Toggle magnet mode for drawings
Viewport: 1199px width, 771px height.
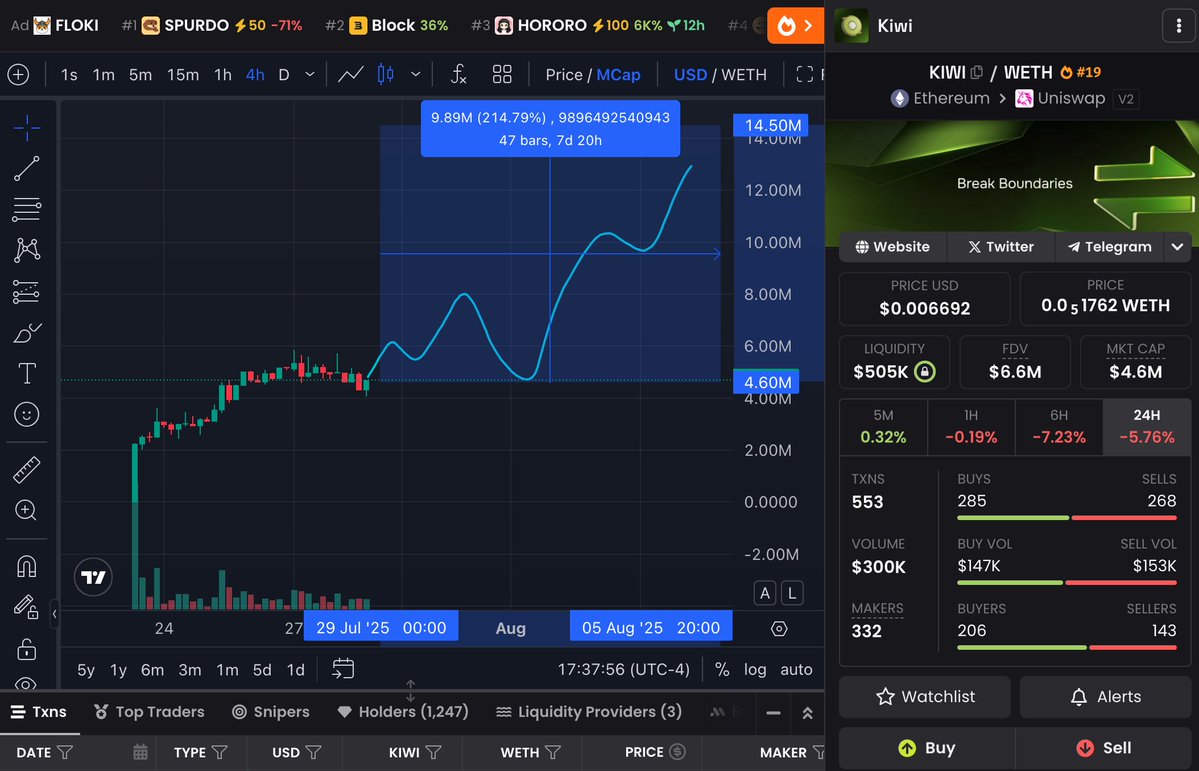27,567
